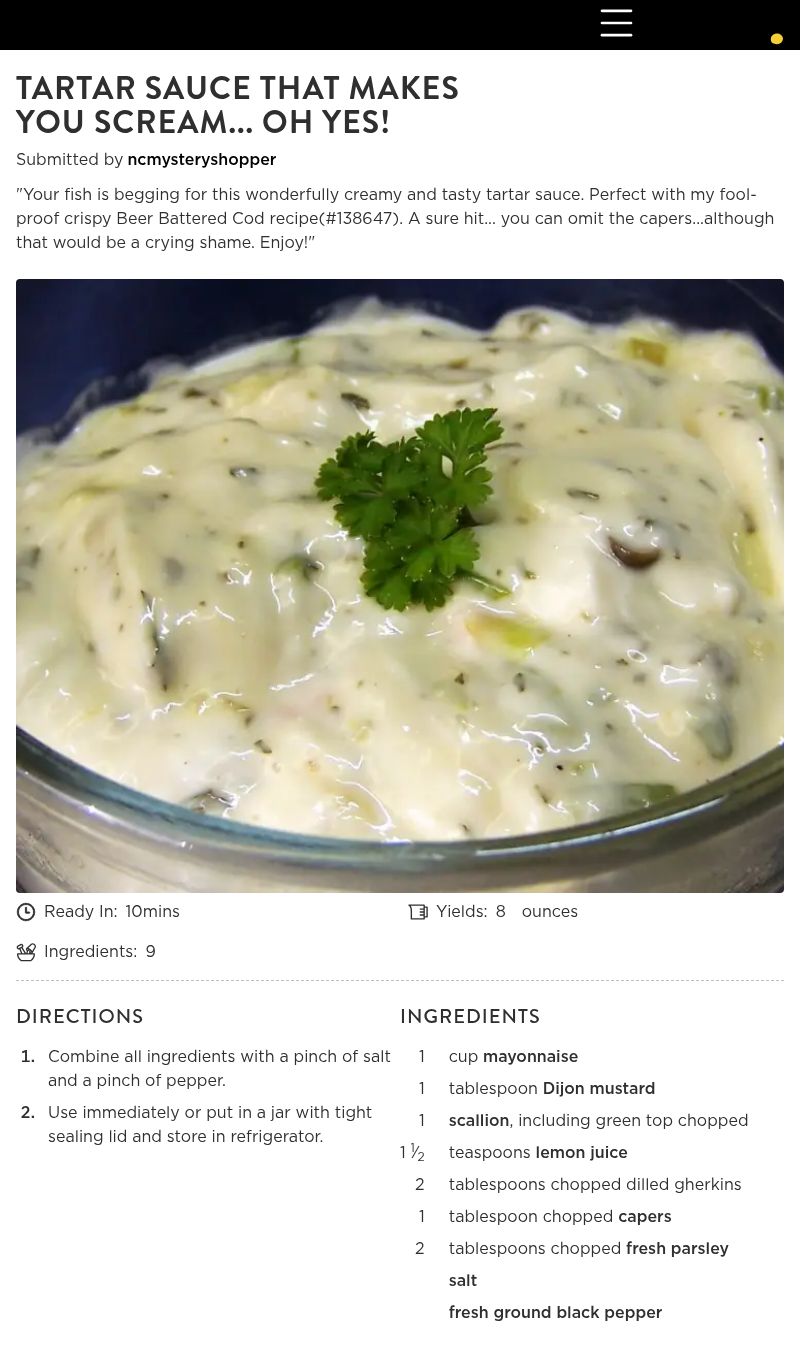This screenshot has height=1349, width=800.
Task: Click the INGREDIENTS section heading
Action: [x=470, y=1016]
